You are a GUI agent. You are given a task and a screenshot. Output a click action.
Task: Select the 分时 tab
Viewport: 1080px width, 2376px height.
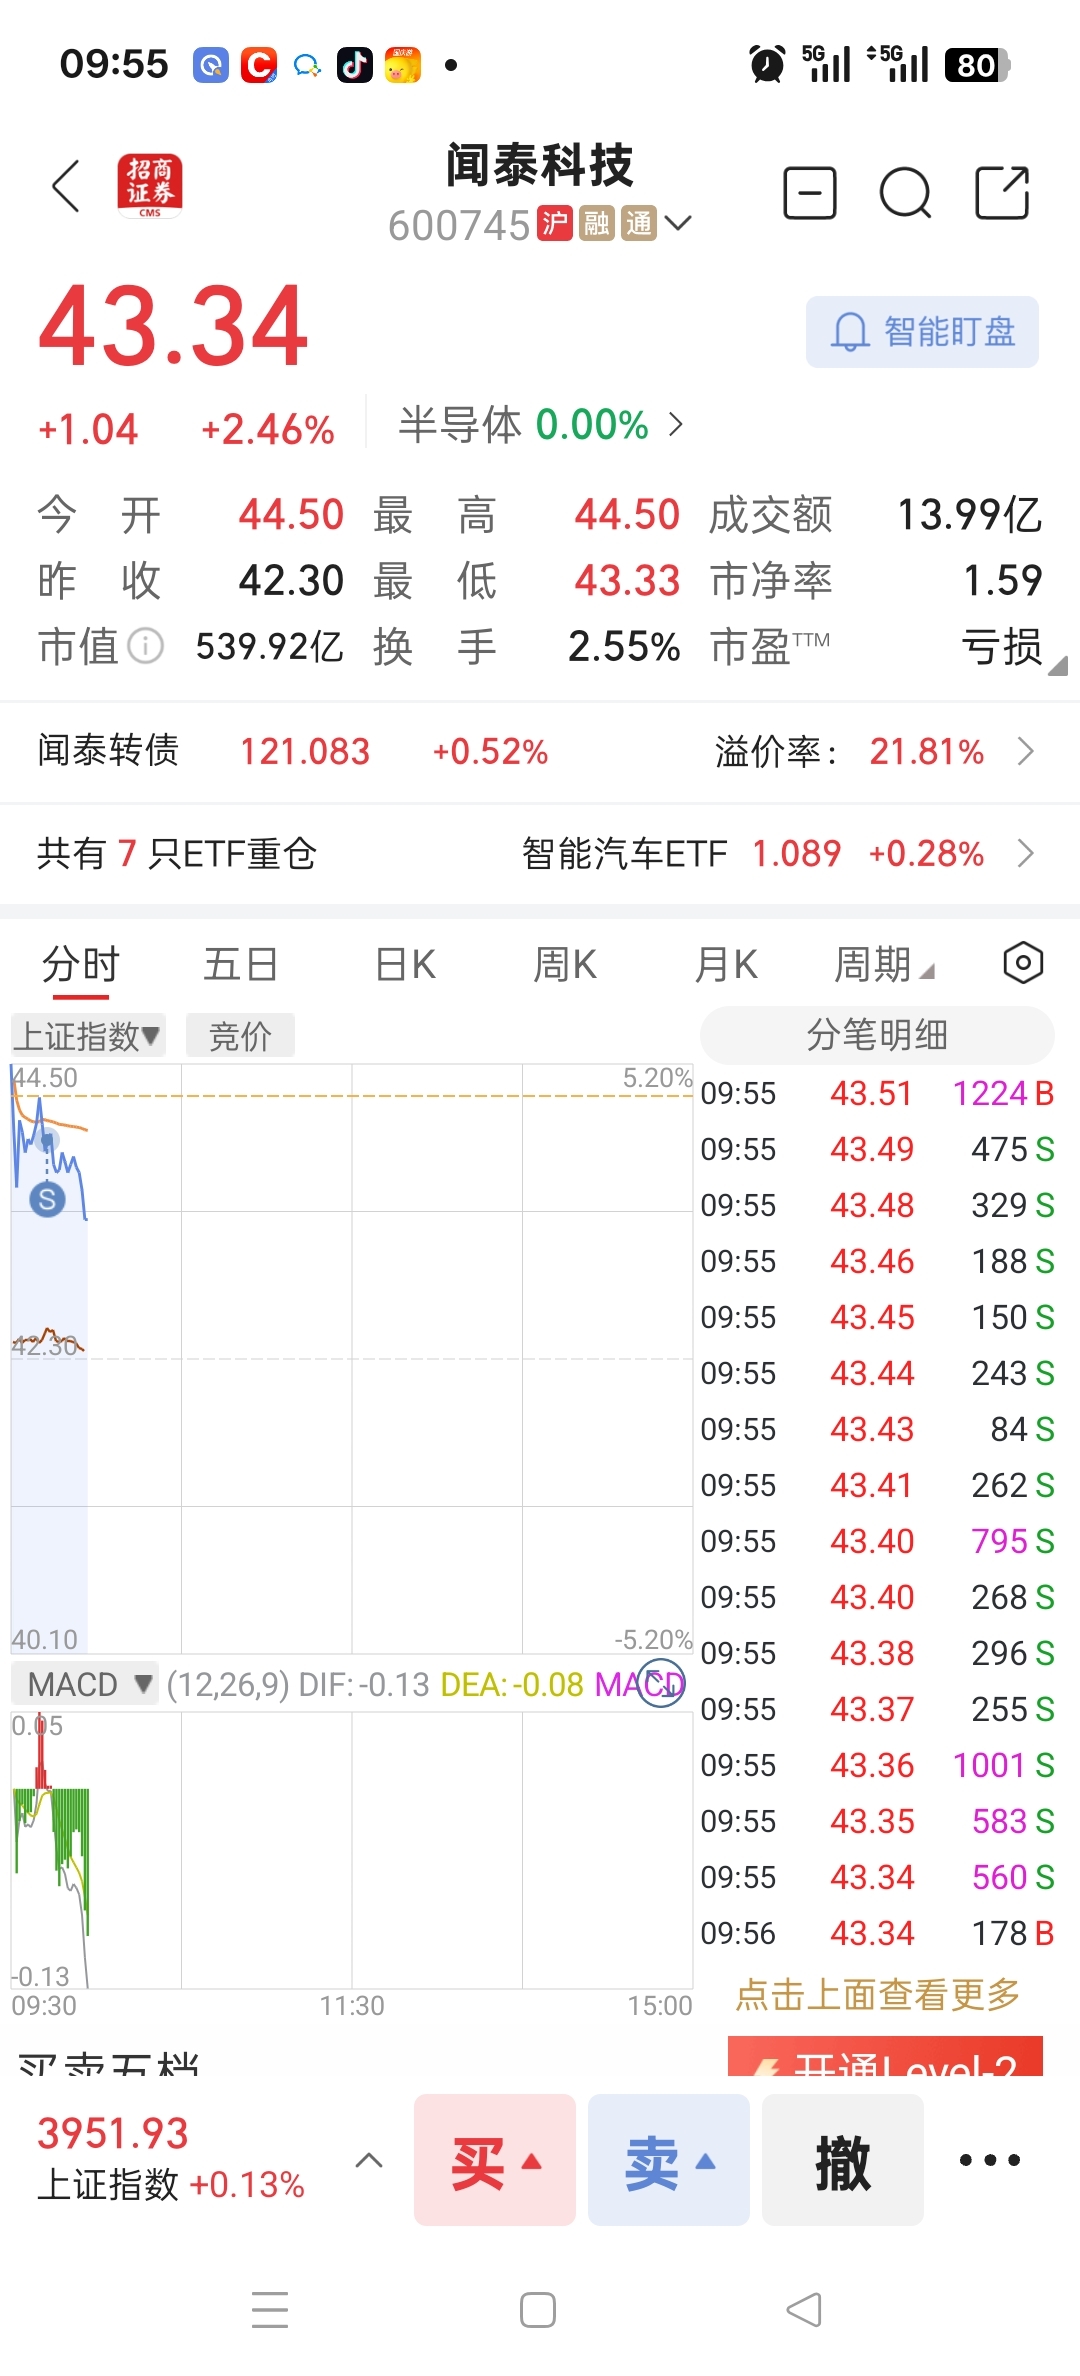[x=81, y=966]
